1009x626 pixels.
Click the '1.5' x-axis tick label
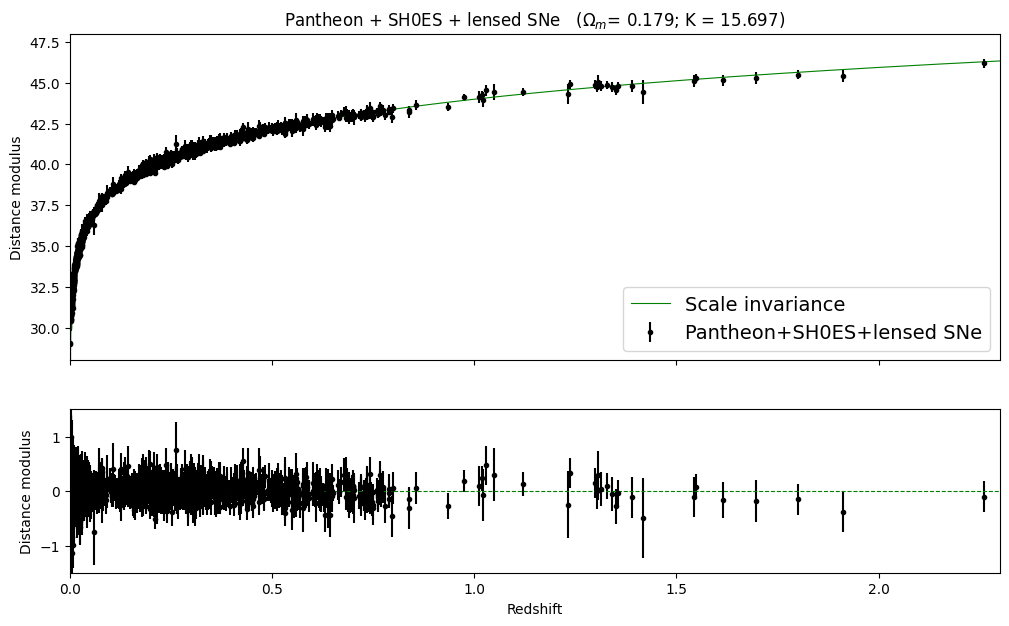676,589
